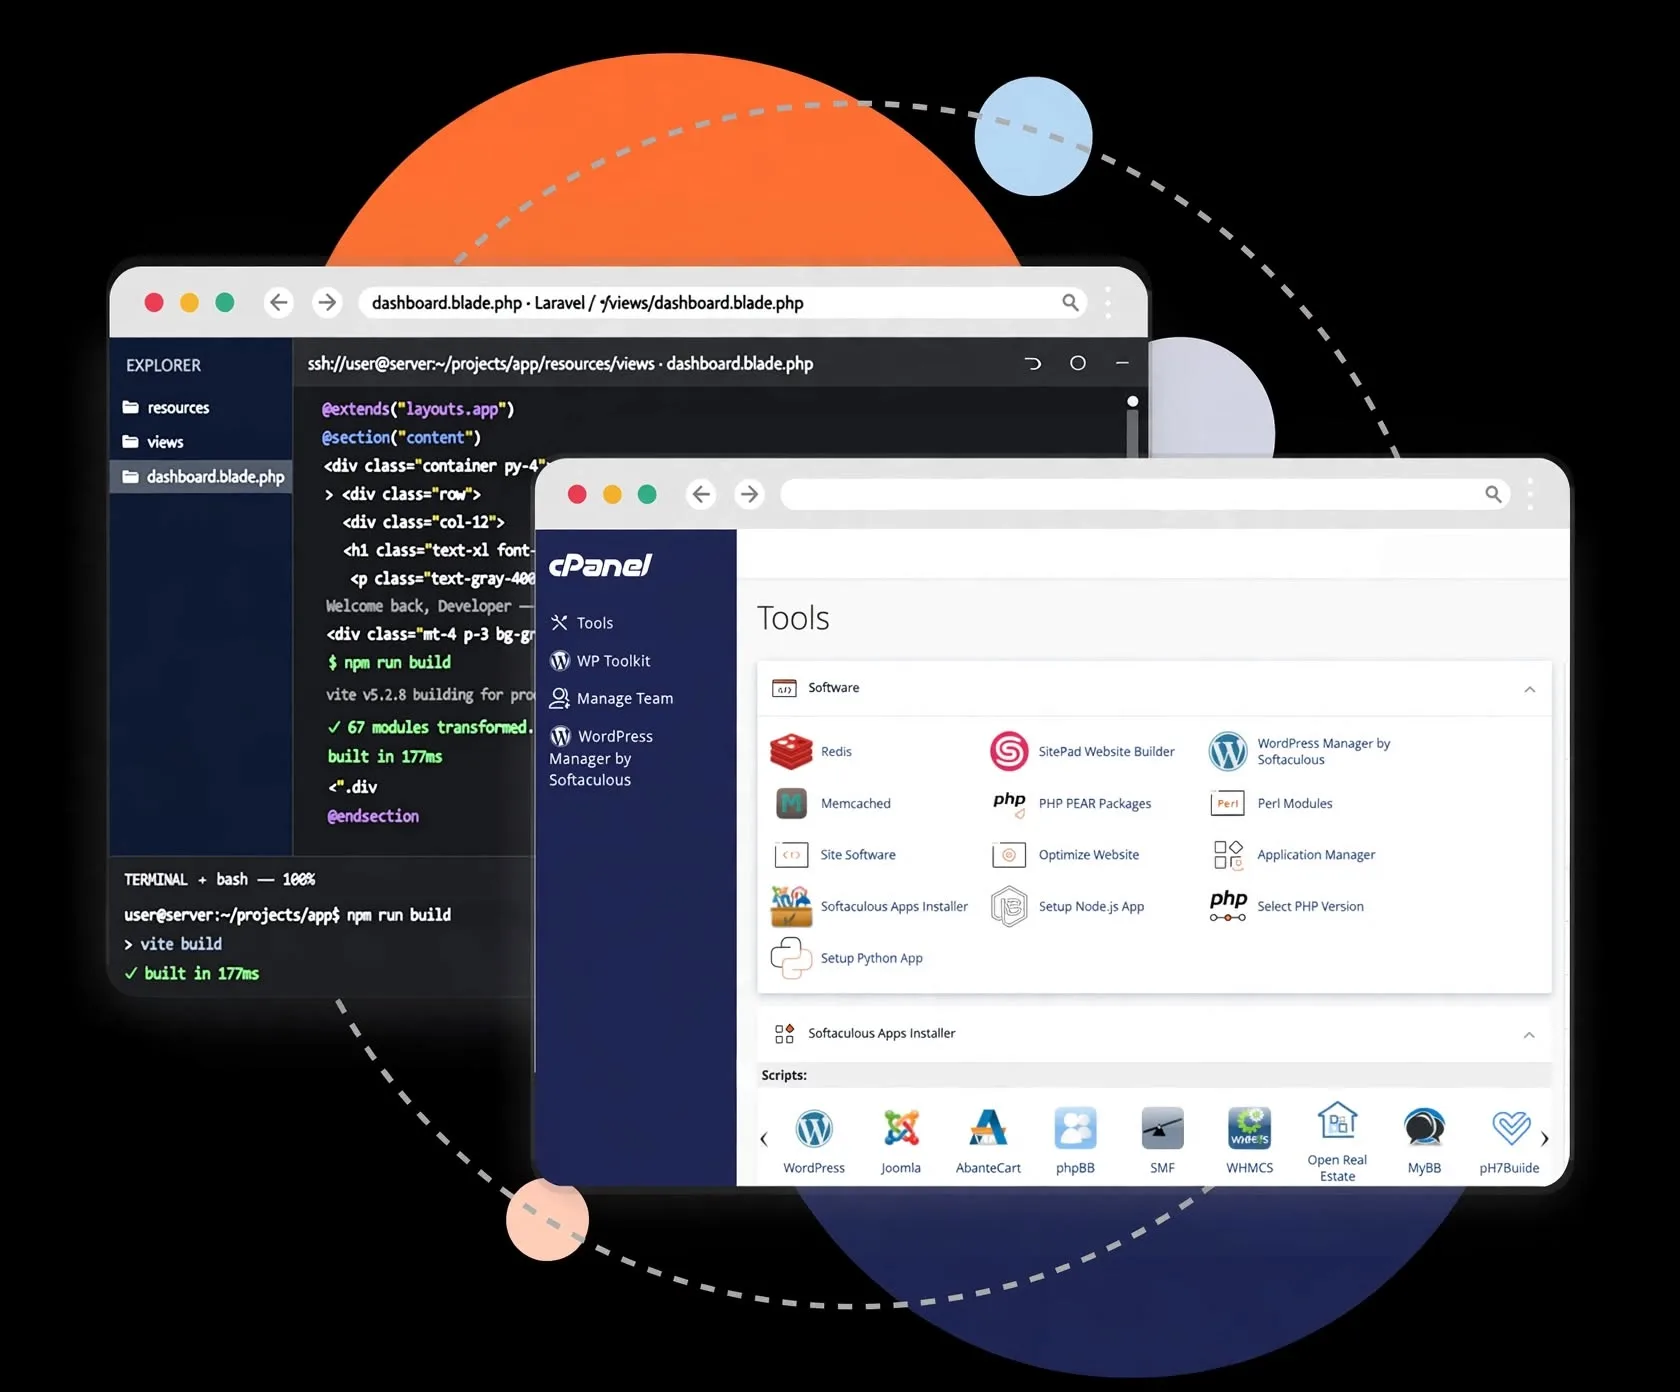Click the EXPLORER panel heading

click(x=163, y=365)
